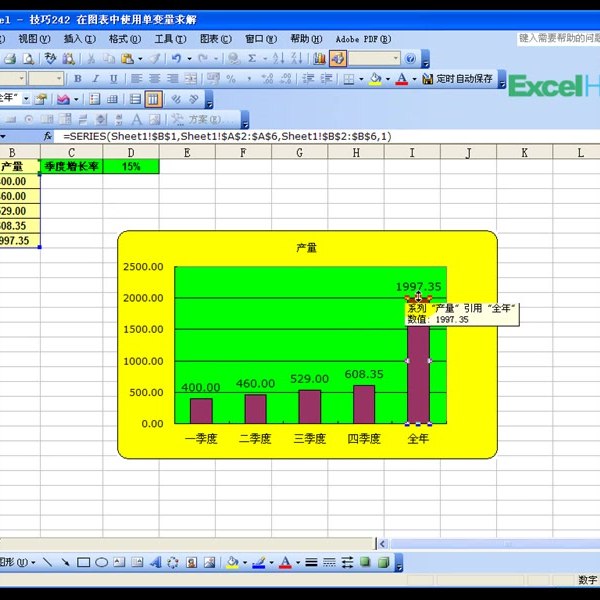Toggle the chart Legend icon
600x600 pixels.
click(x=94, y=99)
